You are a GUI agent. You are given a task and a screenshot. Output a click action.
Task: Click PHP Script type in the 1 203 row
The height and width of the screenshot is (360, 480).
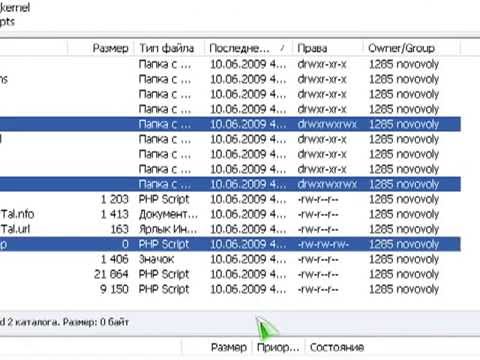coord(164,199)
